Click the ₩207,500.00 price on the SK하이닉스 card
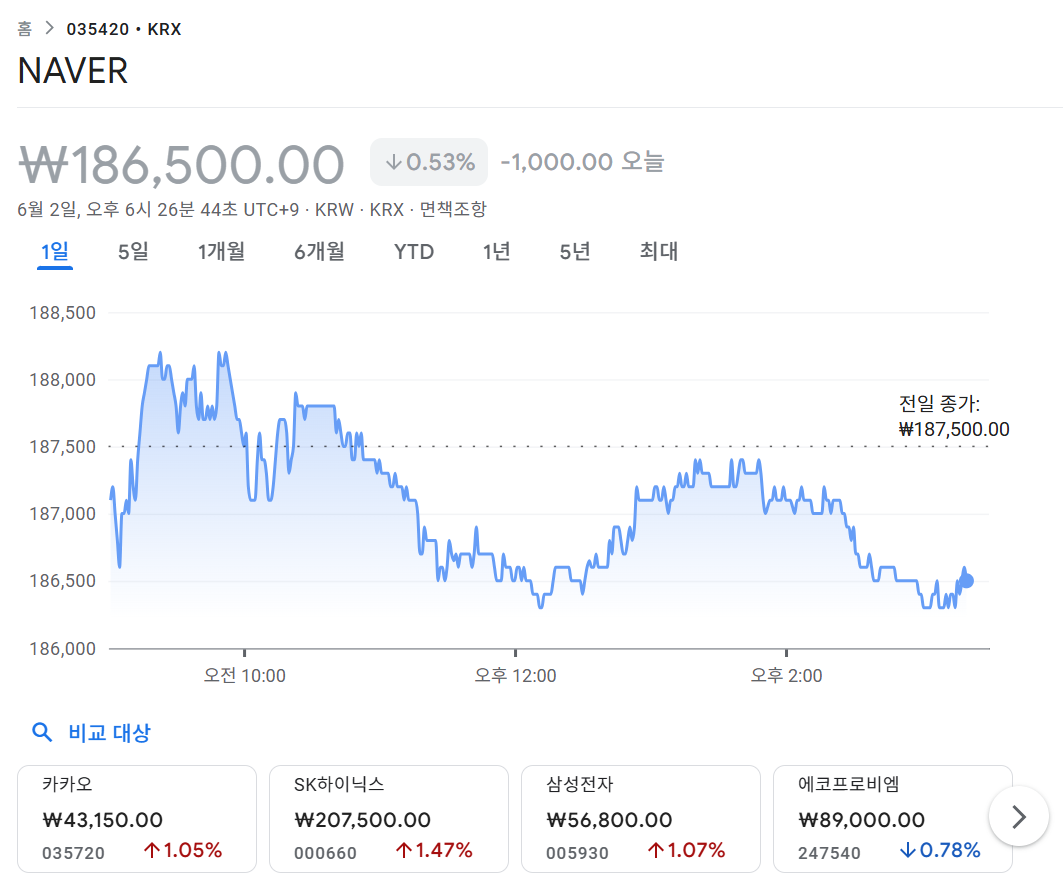1063x896 pixels. coord(363,820)
